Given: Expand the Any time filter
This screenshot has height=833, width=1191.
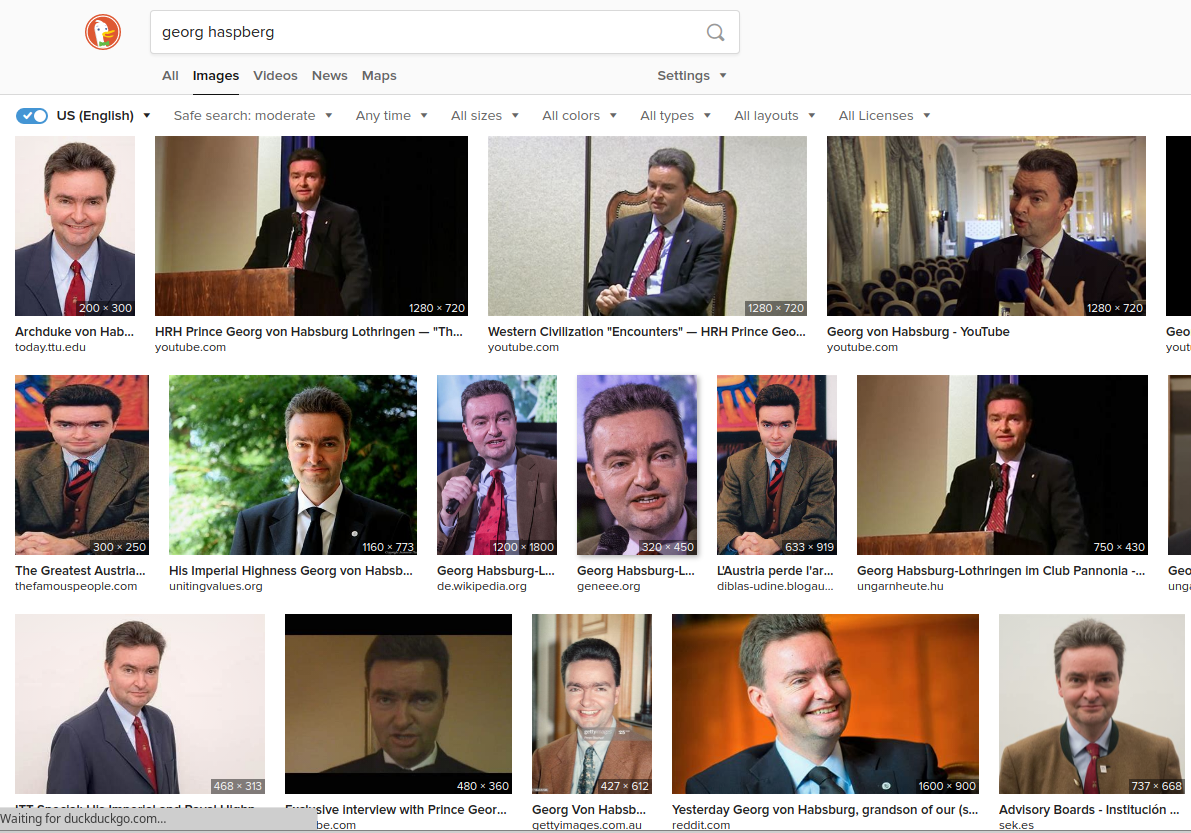Looking at the screenshot, I should 391,115.
